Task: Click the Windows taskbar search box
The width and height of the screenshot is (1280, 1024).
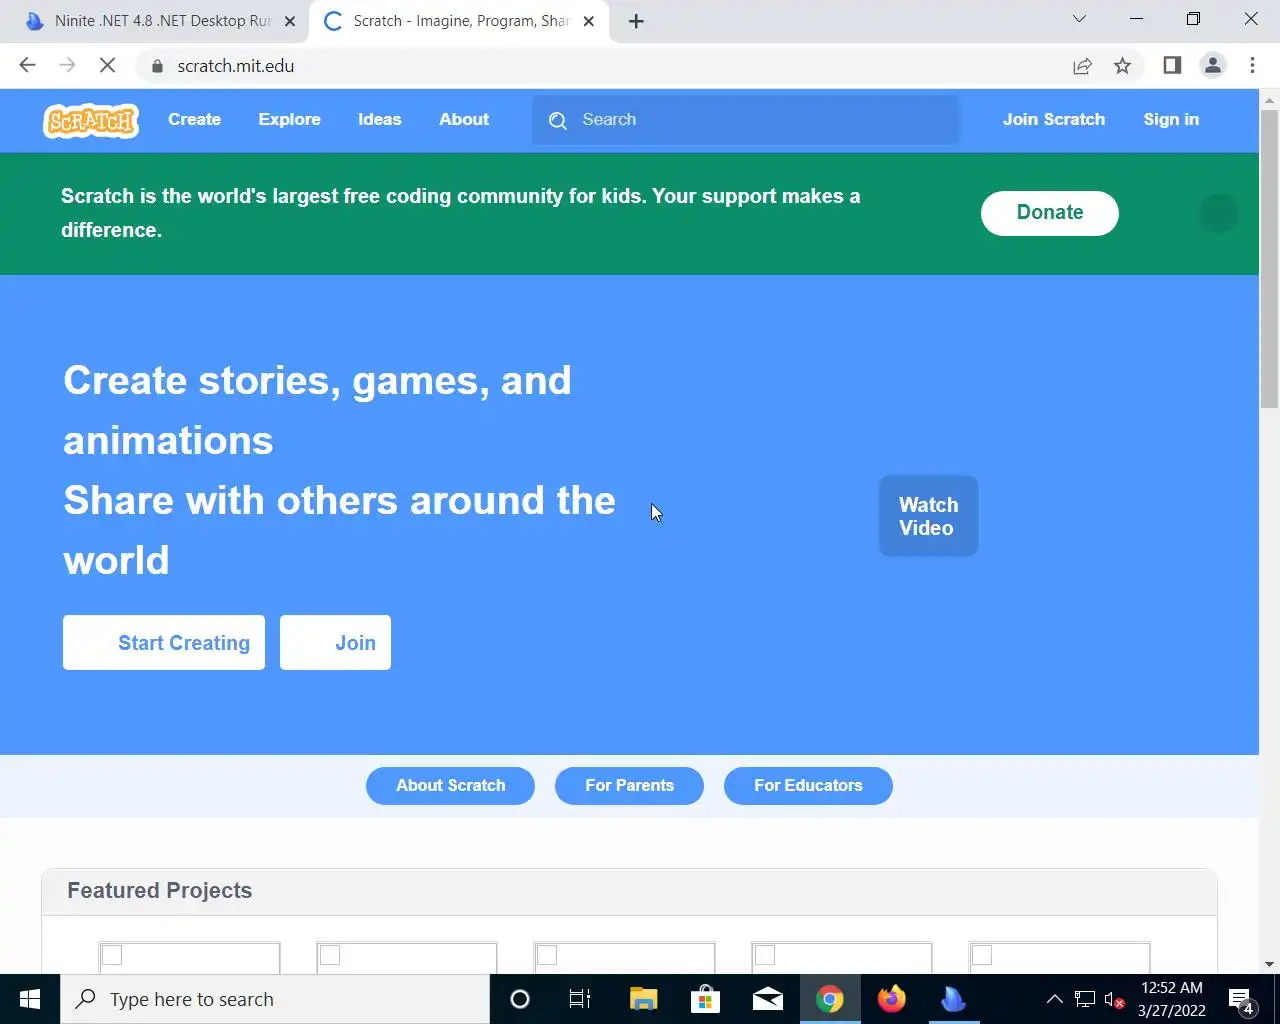Action: pos(275,999)
